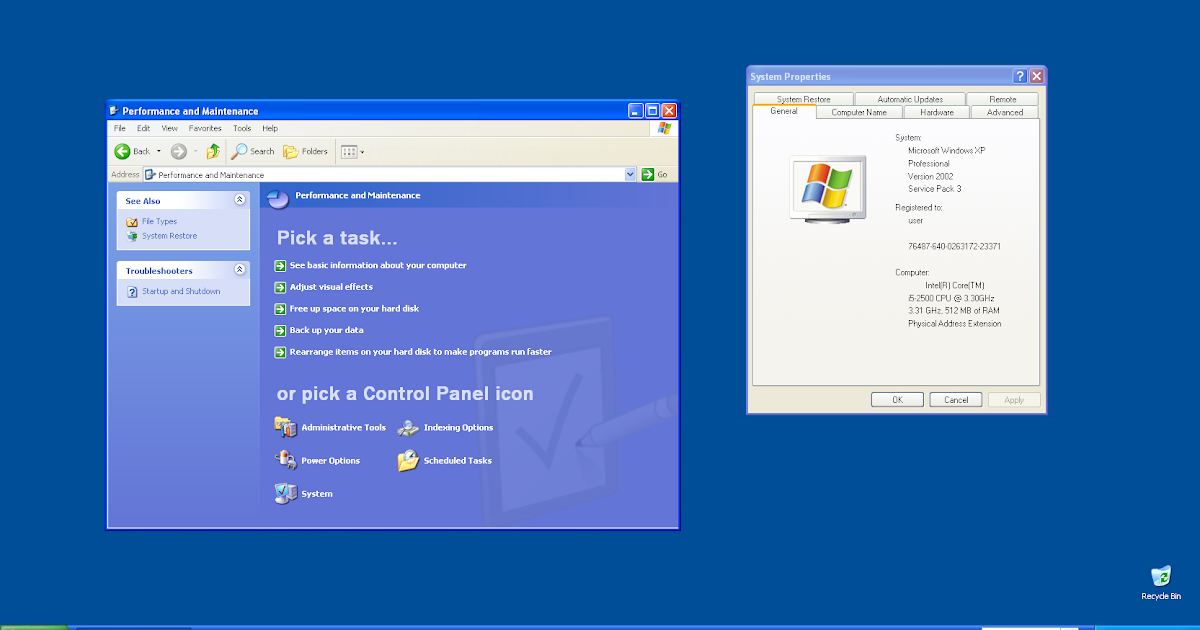The height and width of the screenshot is (630, 1200).
Task: Open Back button history dropdown arrow
Action: [x=158, y=152]
